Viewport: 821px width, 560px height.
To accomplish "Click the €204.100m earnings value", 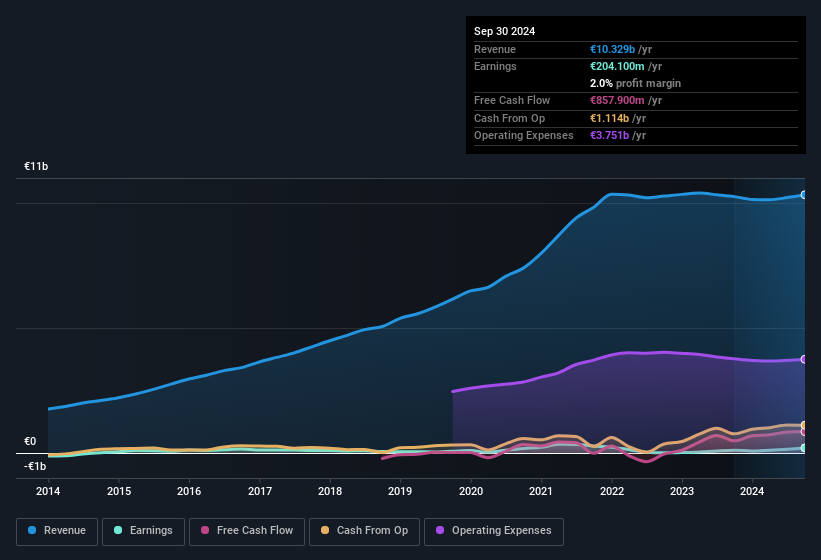I will pos(617,66).
